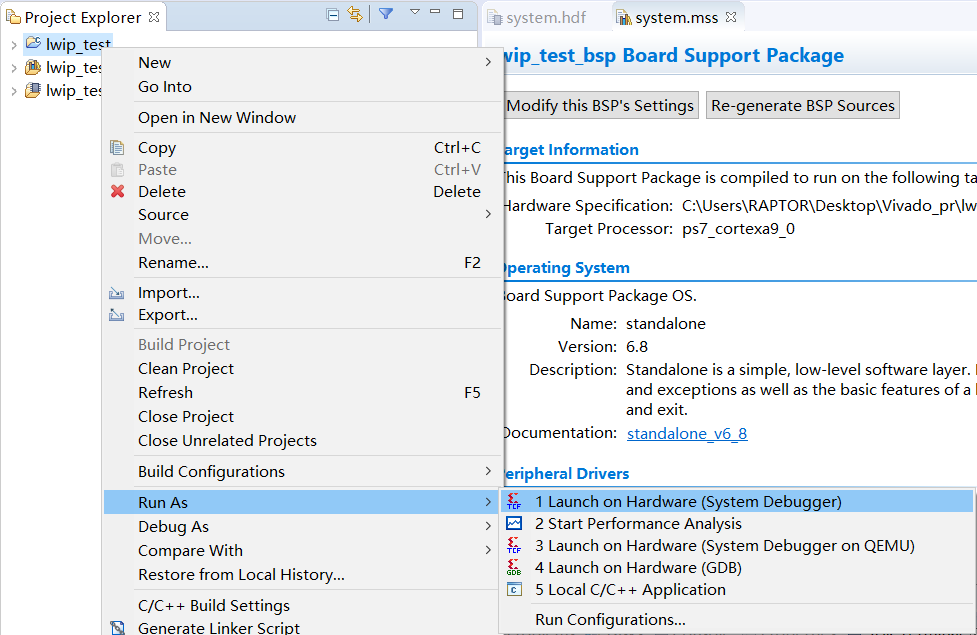
Task: Click the system.mss tab file icon
Action: pos(623,18)
